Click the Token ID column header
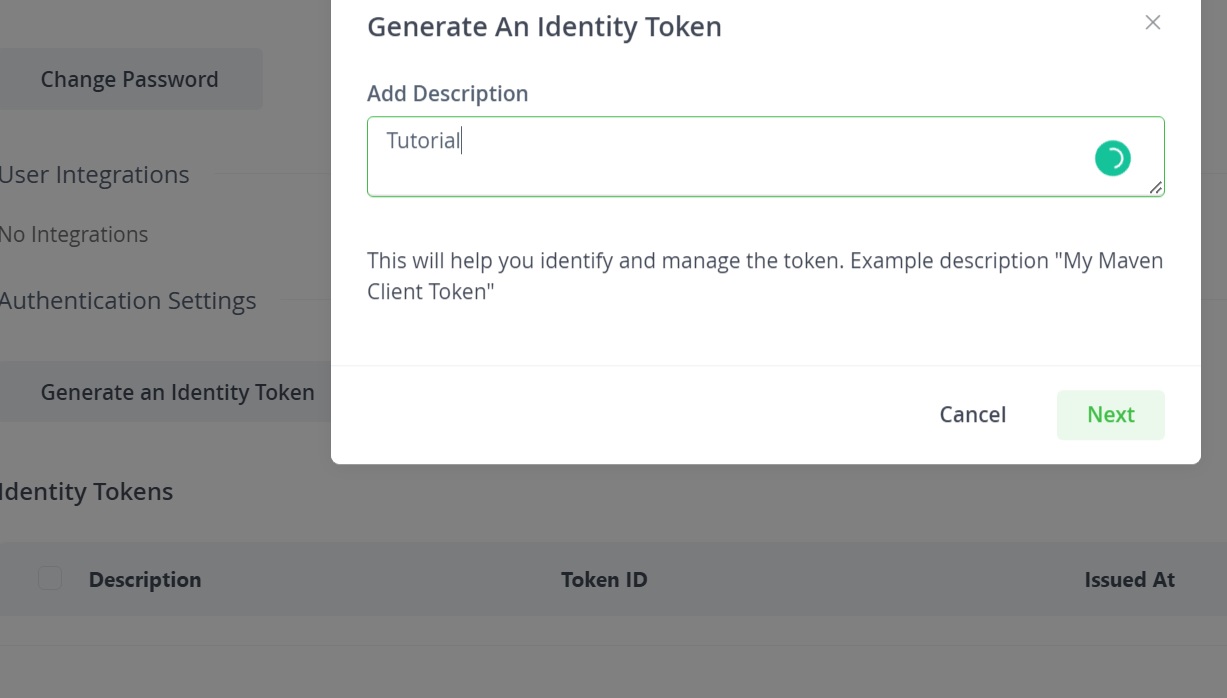The width and height of the screenshot is (1227, 698). (x=604, y=580)
